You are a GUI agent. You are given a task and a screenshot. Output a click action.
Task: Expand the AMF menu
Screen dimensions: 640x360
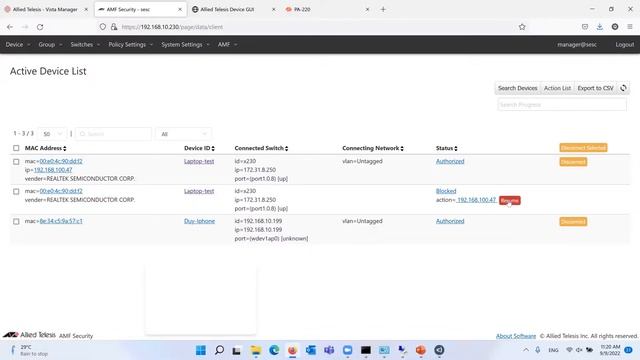(x=227, y=44)
